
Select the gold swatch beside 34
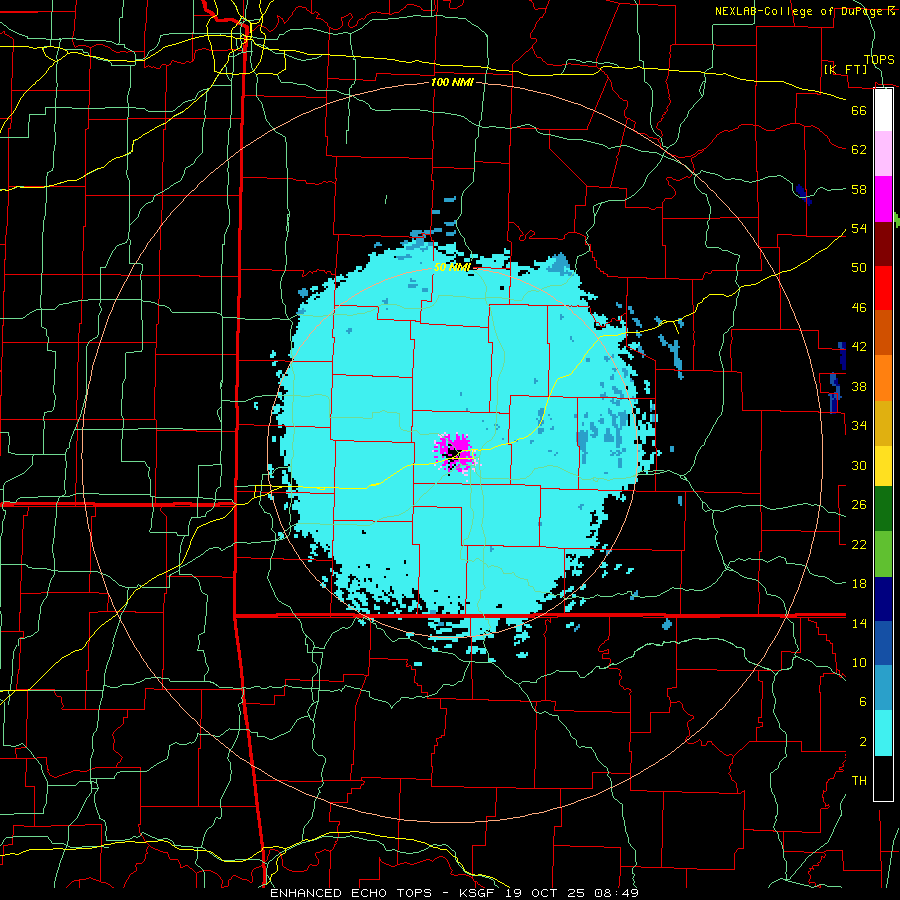pyautogui.click(x=883, y=424)
